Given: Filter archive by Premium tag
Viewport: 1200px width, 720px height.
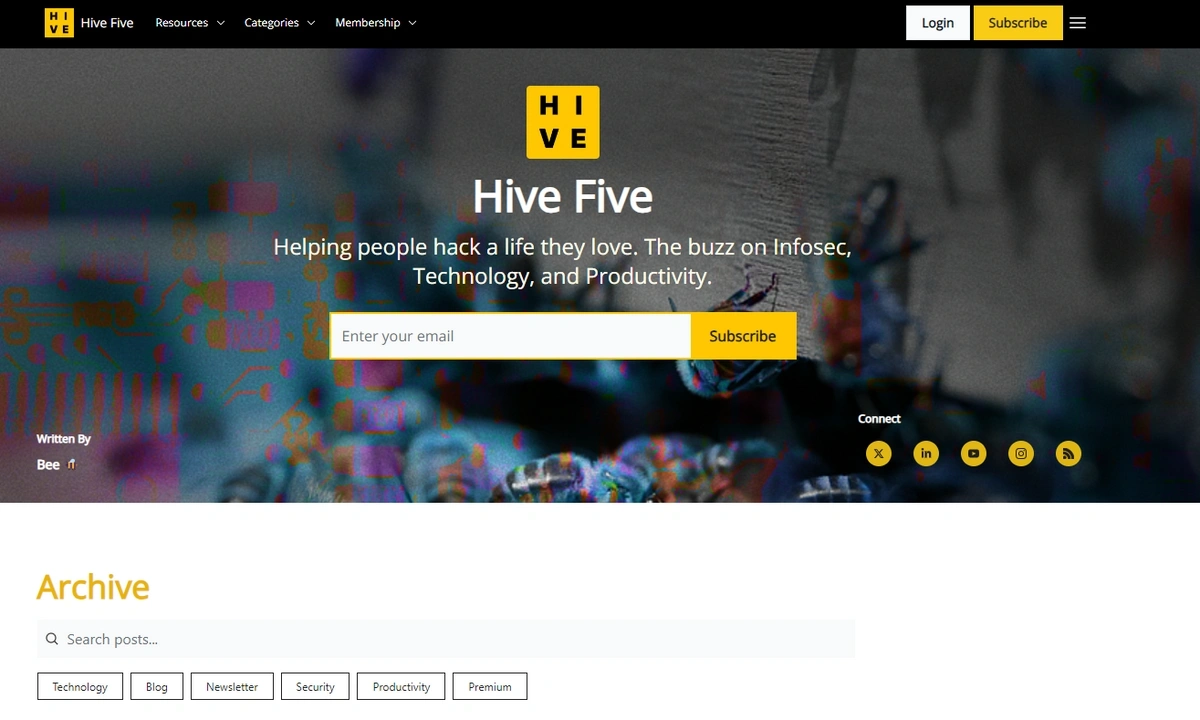Looking at the screenshot, I should click(x=490, y=687).
